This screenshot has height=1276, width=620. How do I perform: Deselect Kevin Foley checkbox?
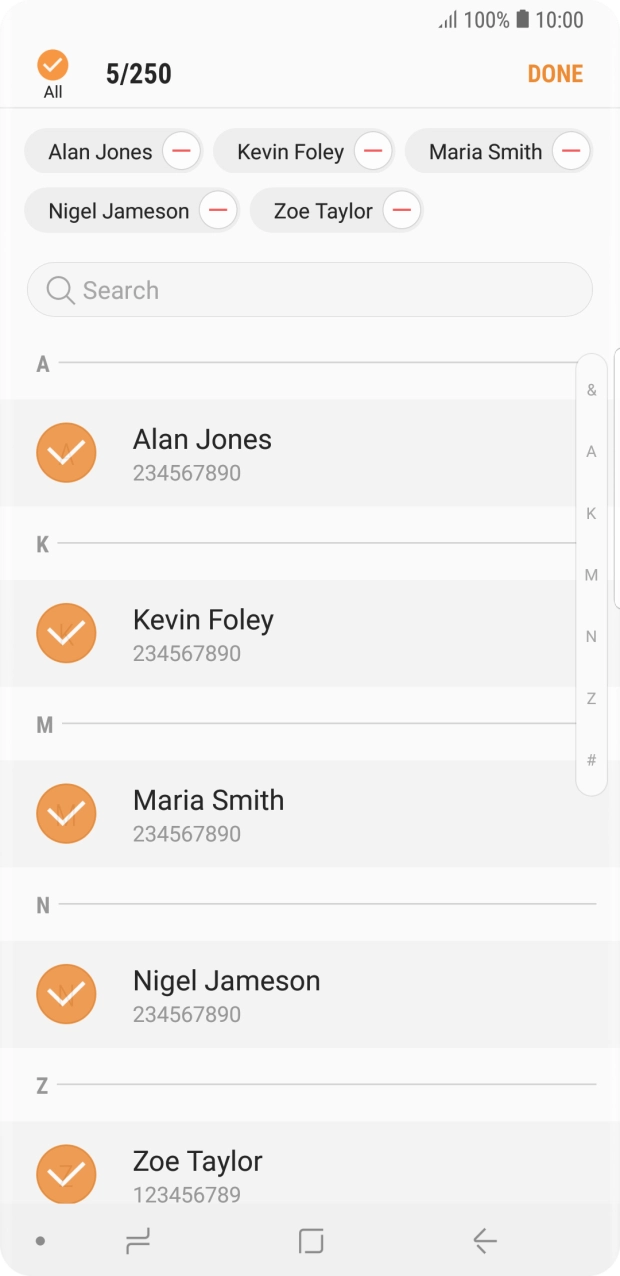[x=66, y=633]
